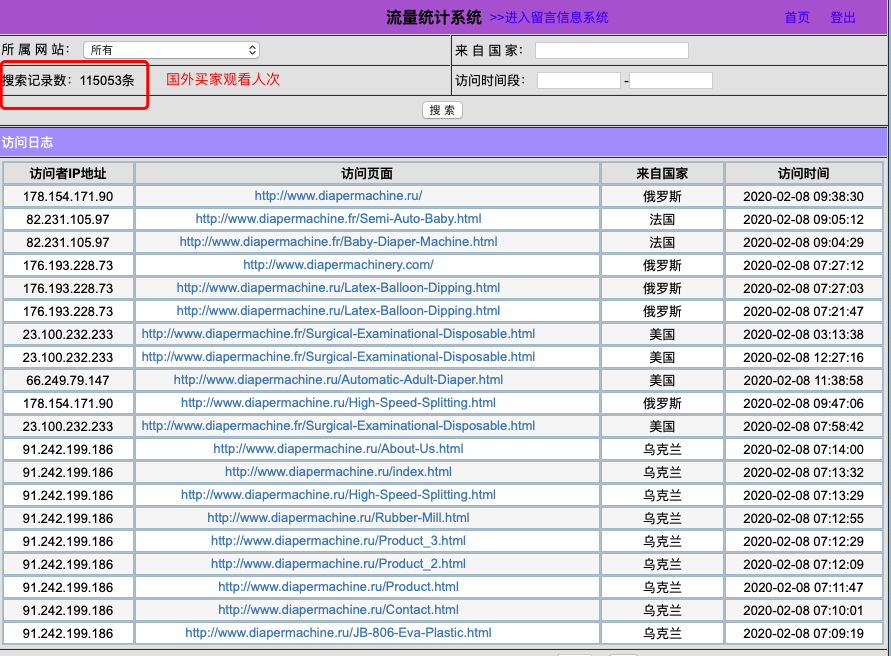The image size is (891, 656).
Task: Click the 访问页面 column header
Action: 367,173
